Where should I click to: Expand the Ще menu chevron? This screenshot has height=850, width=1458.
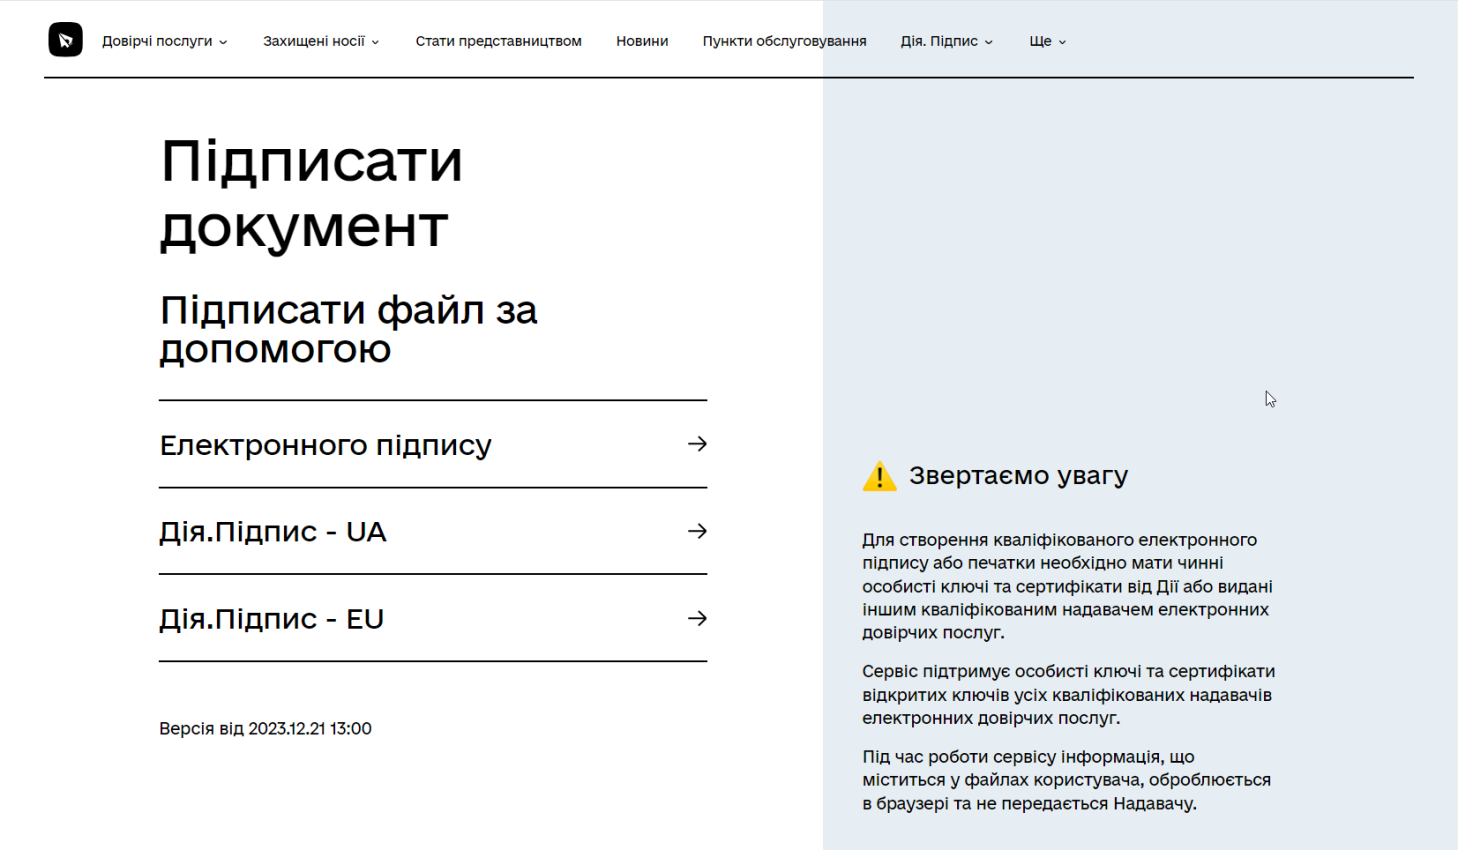[x=1062, y=42]
